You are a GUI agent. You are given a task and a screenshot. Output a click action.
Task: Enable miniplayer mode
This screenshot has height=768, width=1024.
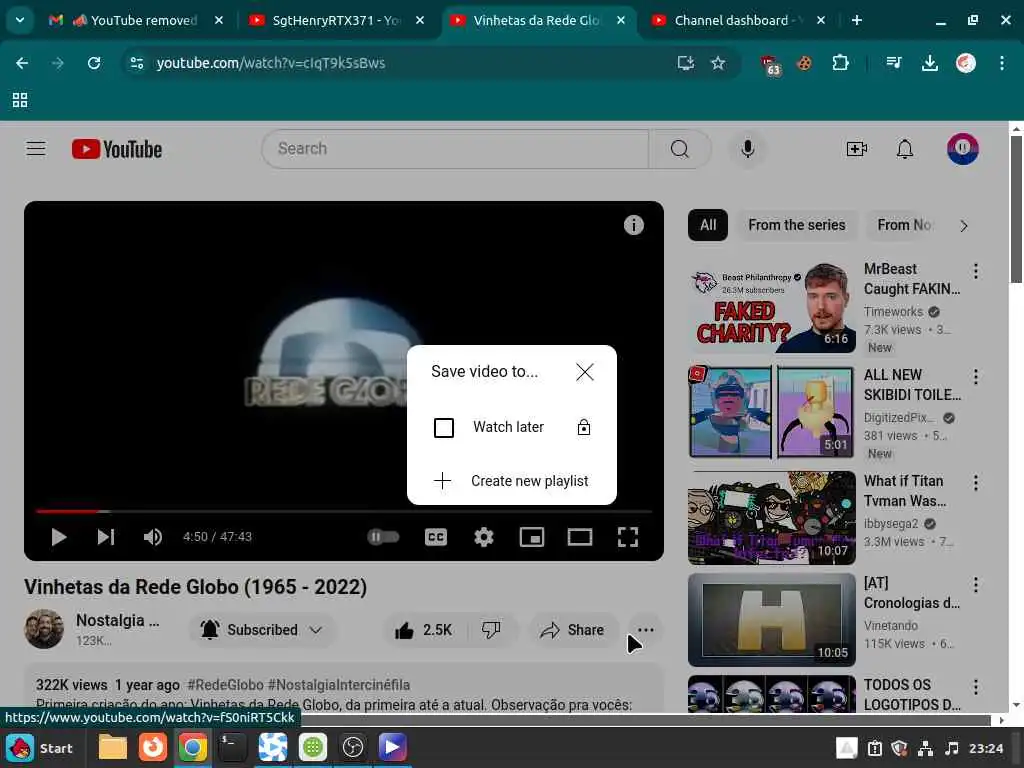tap(532, 537)
